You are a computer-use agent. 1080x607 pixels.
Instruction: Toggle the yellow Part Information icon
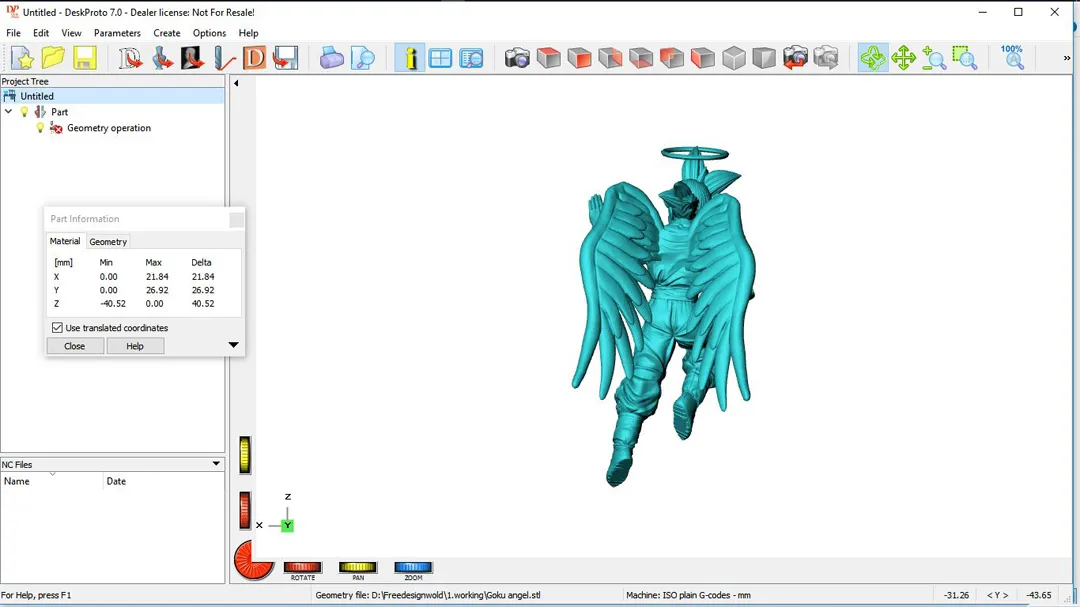click(410, 59)
